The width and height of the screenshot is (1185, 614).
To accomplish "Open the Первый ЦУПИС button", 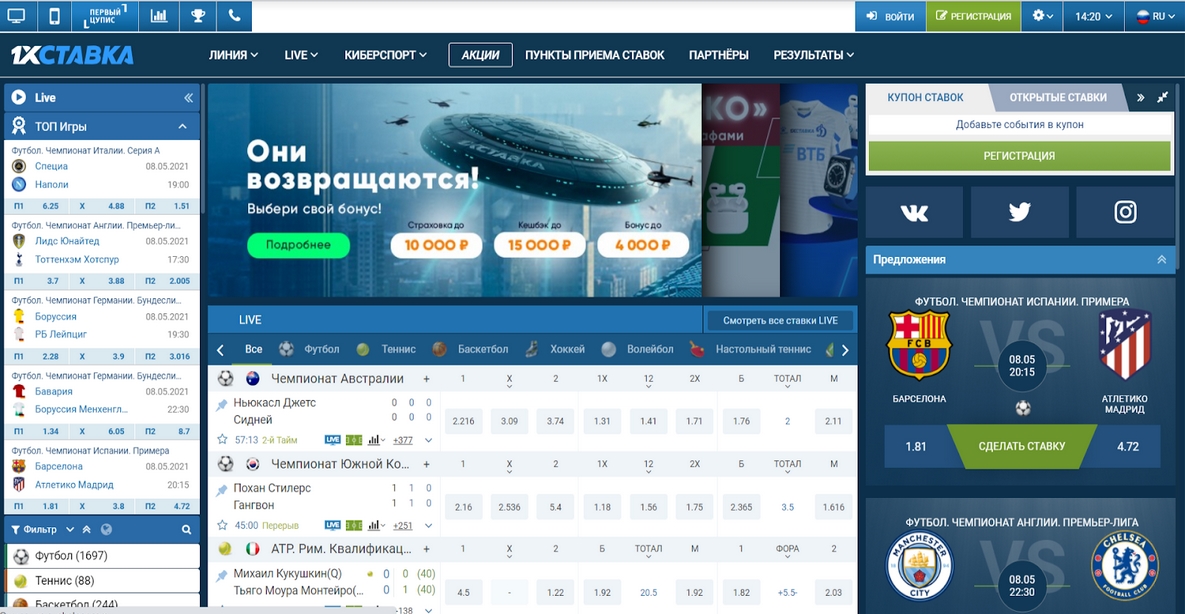I will click(x=105, y=16).
